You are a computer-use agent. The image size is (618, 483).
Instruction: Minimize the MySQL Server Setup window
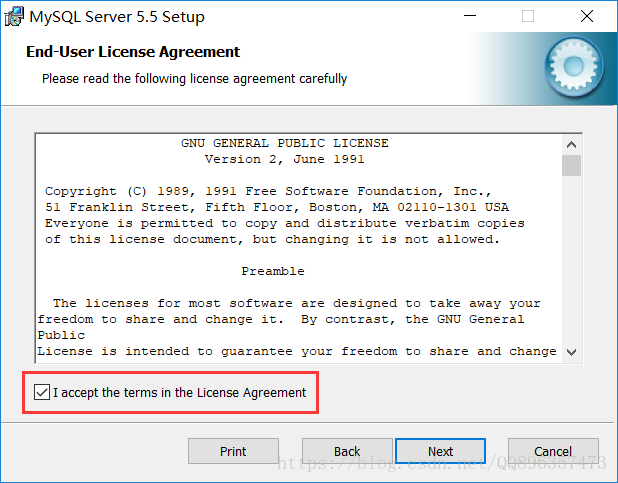470,16
